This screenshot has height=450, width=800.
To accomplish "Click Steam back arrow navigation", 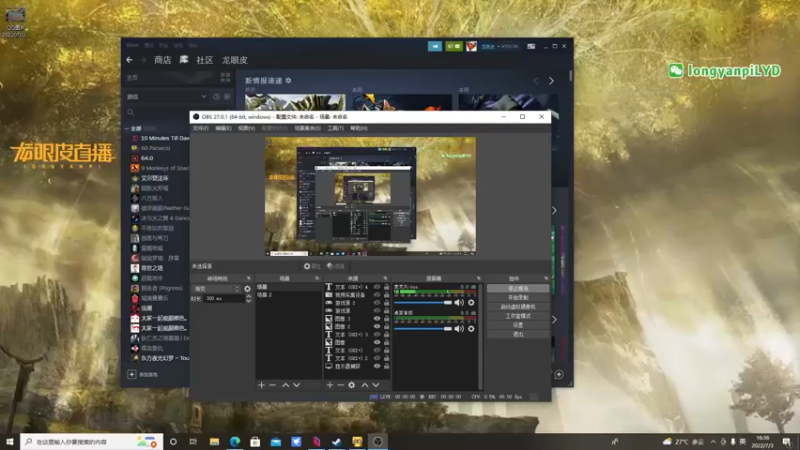I will [x=130, y=60].
